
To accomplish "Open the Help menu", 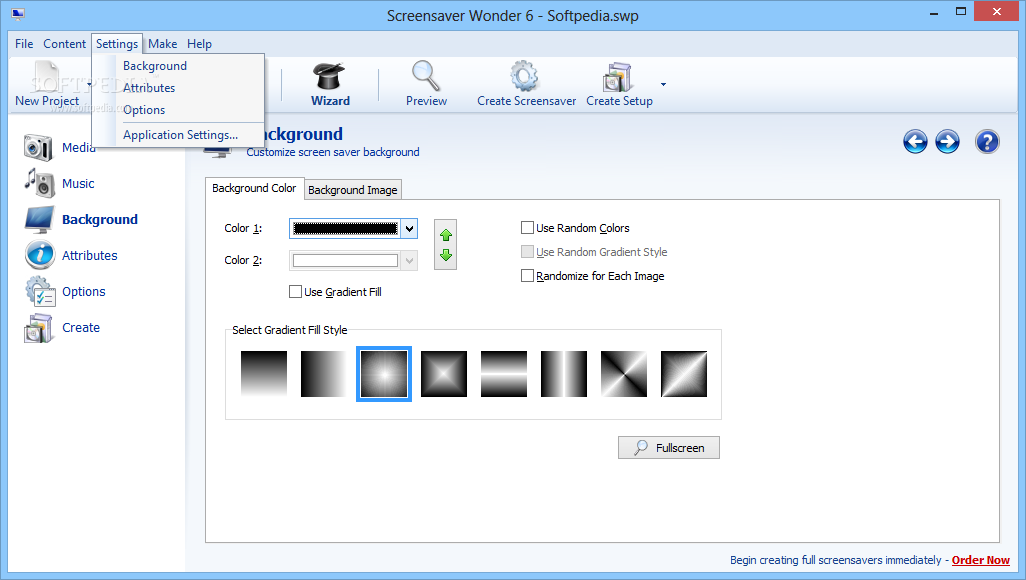I will click(199, 44).
